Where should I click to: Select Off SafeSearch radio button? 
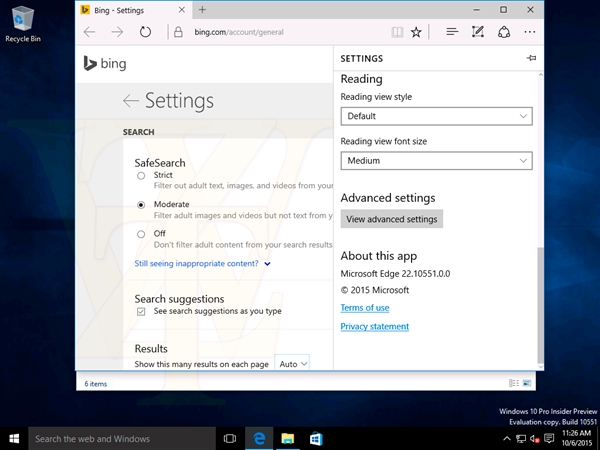pyautogui.click(x=141, y=234)
